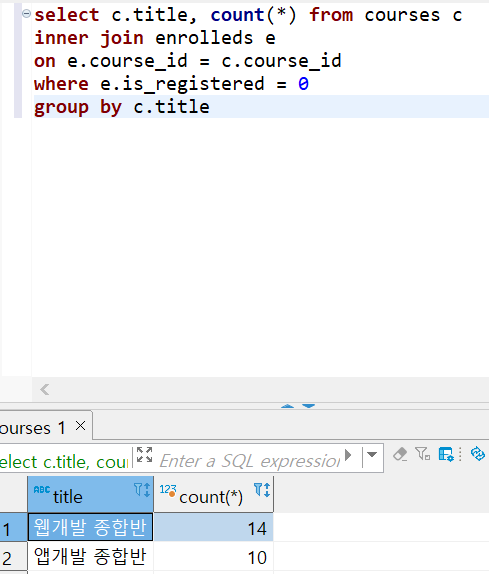The image size is (489, 574).
Task: Click the select keyword in the editor
Action: 67,15
